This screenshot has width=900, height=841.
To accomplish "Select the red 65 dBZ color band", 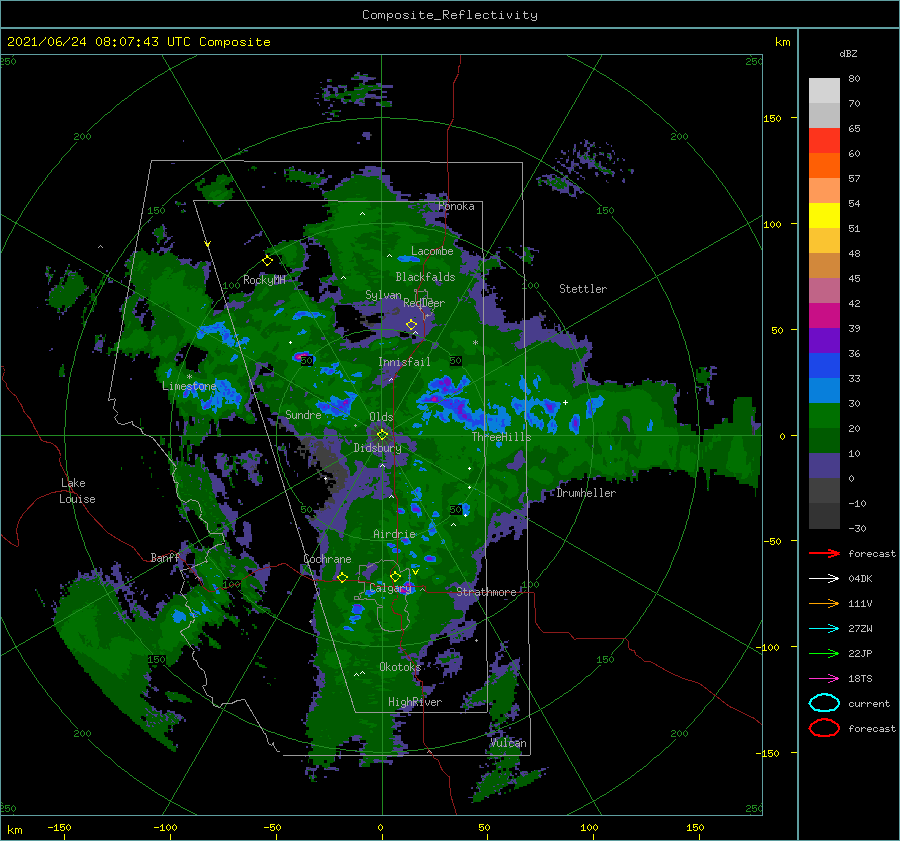I will click(824, 141).
